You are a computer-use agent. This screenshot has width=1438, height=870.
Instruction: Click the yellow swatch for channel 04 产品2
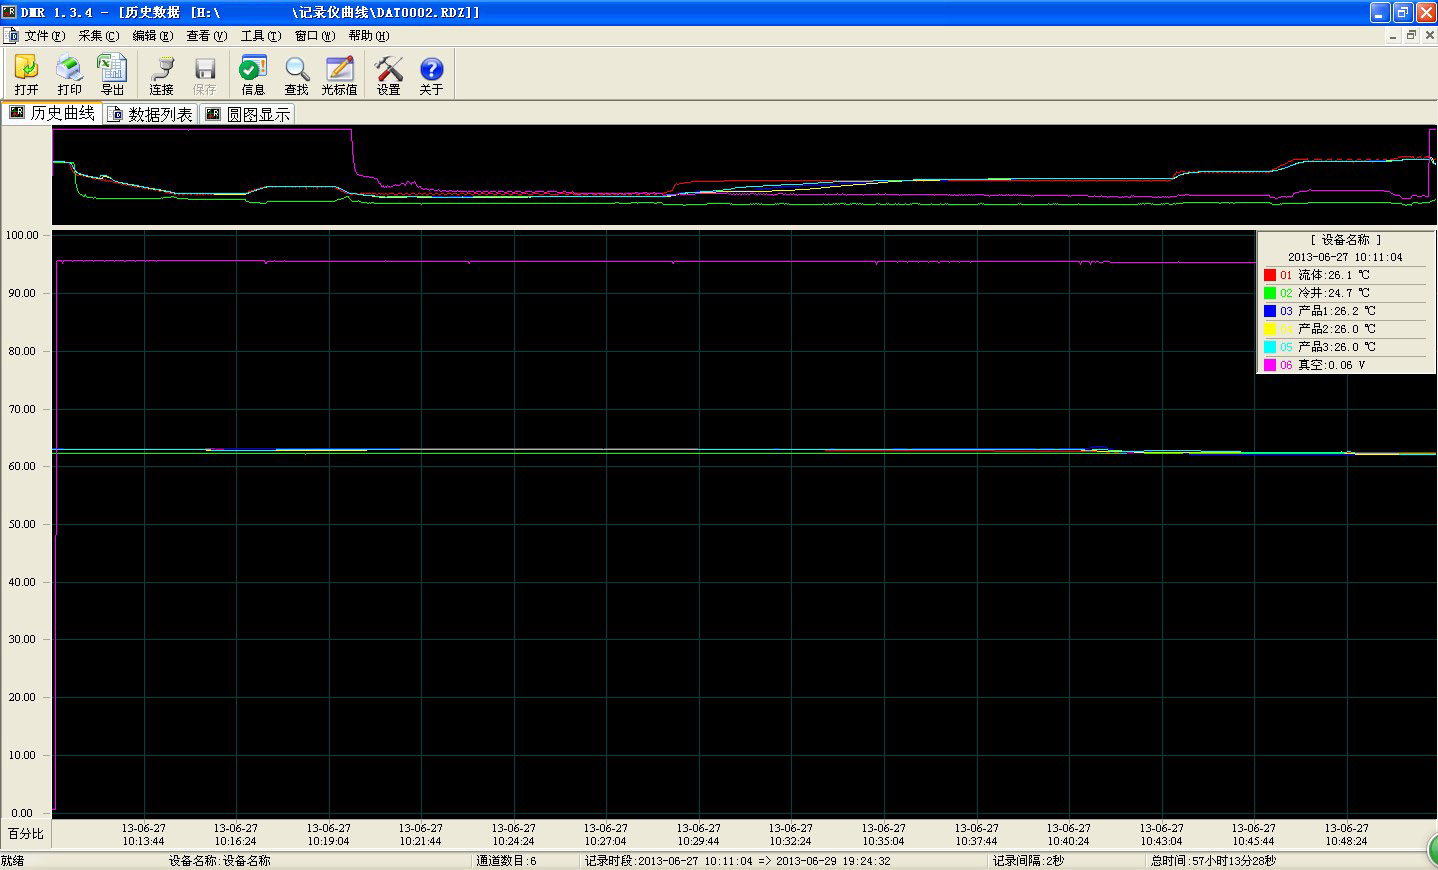click(1270, 329)
